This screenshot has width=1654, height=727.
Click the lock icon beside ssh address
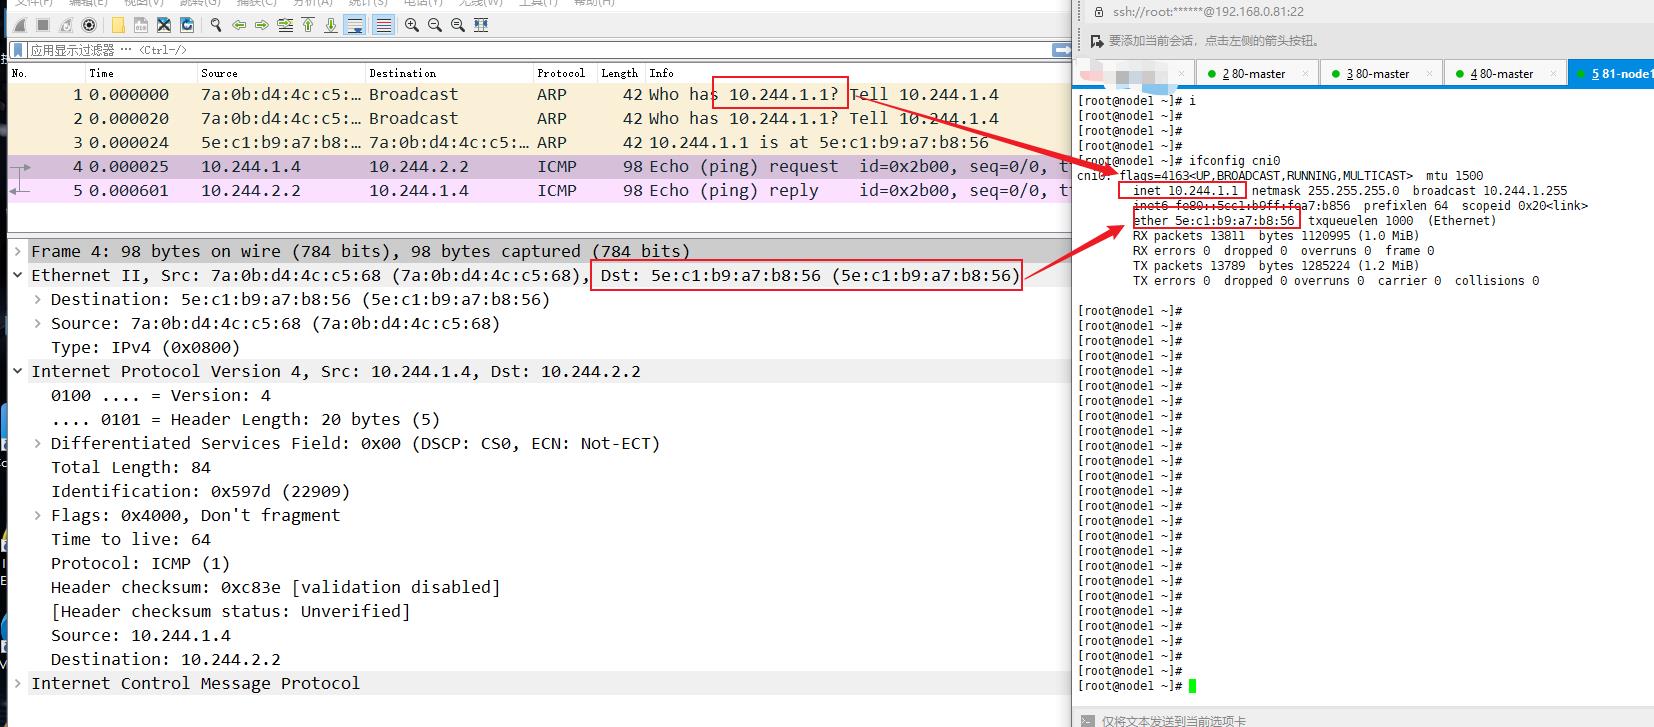(1098, 12)
